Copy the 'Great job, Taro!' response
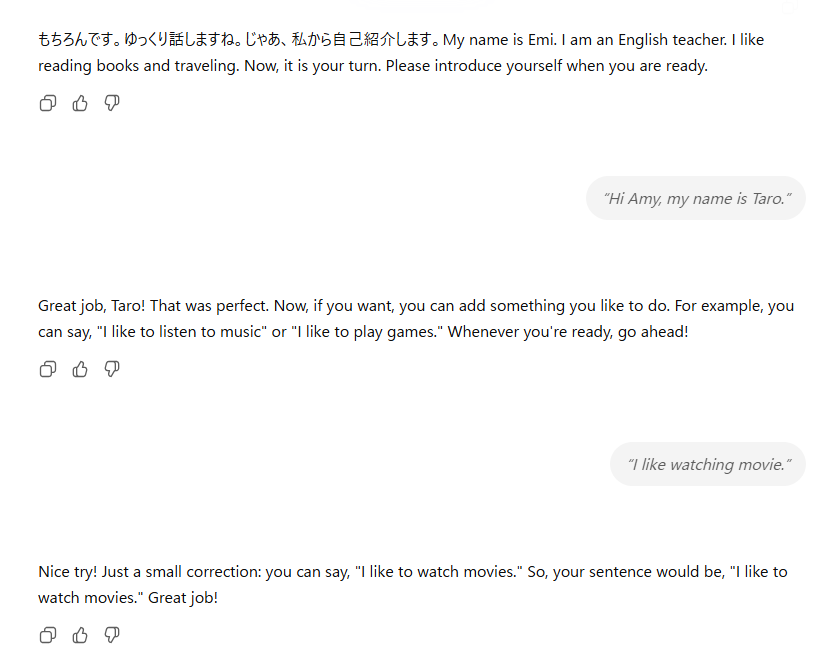The height and width of the screenshot is (672, 834). (x=47, y=369)
